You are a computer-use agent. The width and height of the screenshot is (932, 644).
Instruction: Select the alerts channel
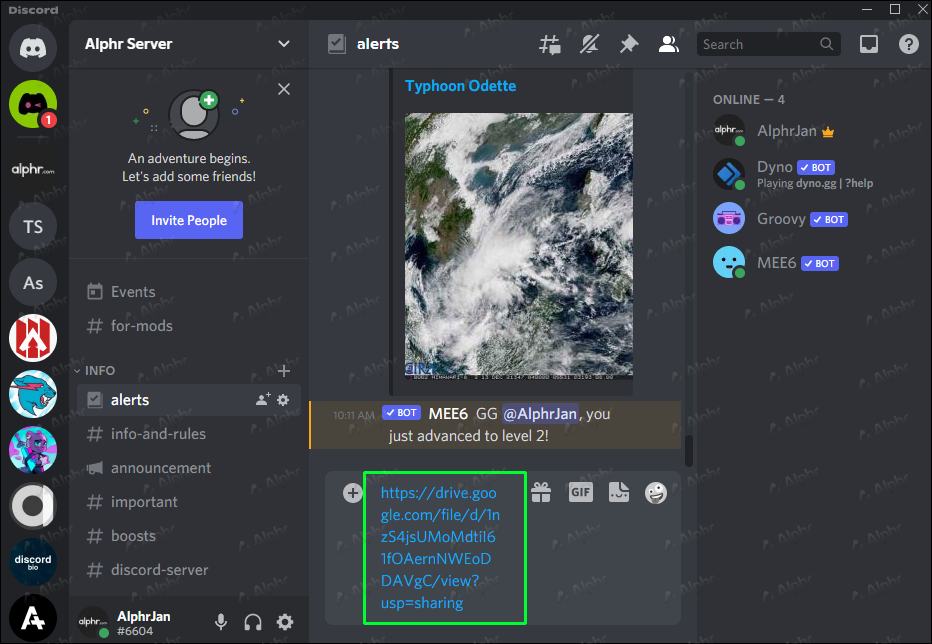188,400
